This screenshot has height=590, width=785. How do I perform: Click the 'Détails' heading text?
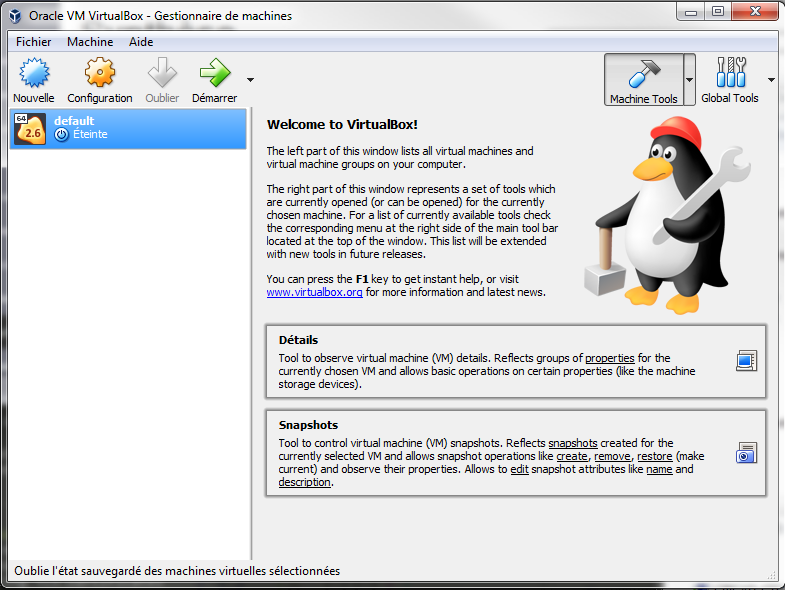(298, 340)
